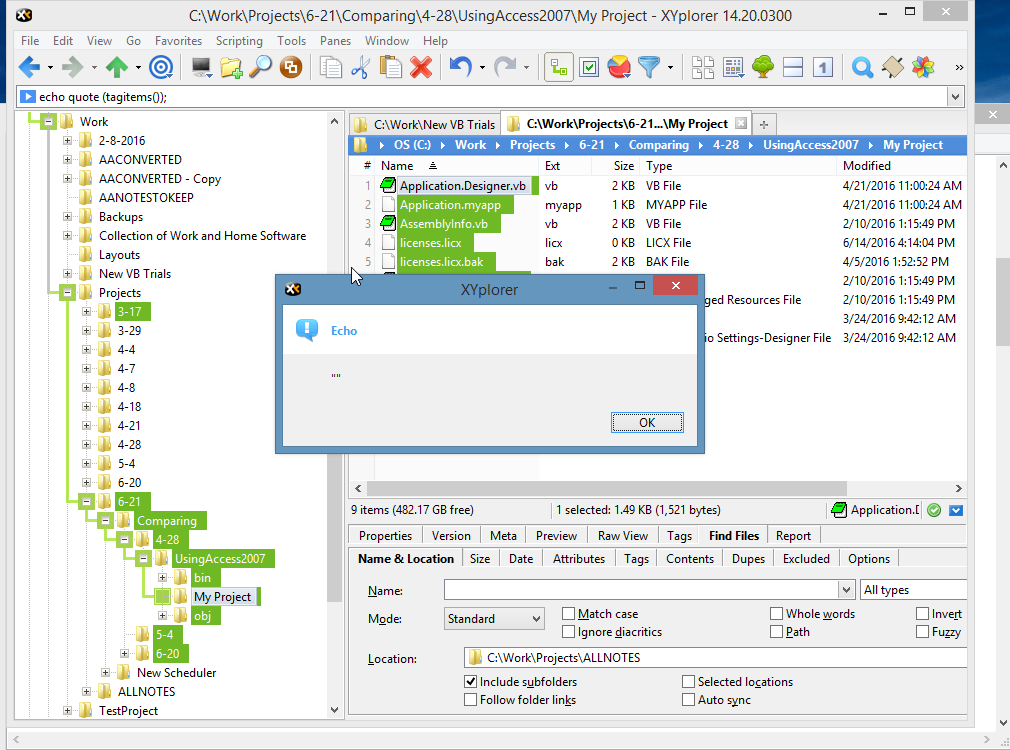This screenshot has height=750, width=1010.
Task: Expand the Backups folder in tree
Action: [68, 217]
